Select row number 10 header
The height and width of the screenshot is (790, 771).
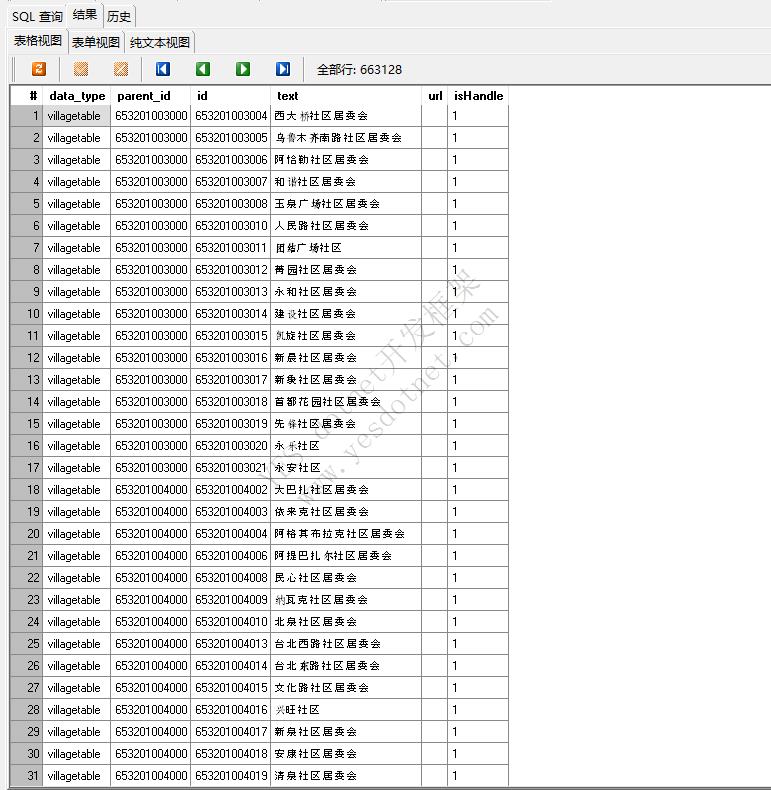coord(27,314)
